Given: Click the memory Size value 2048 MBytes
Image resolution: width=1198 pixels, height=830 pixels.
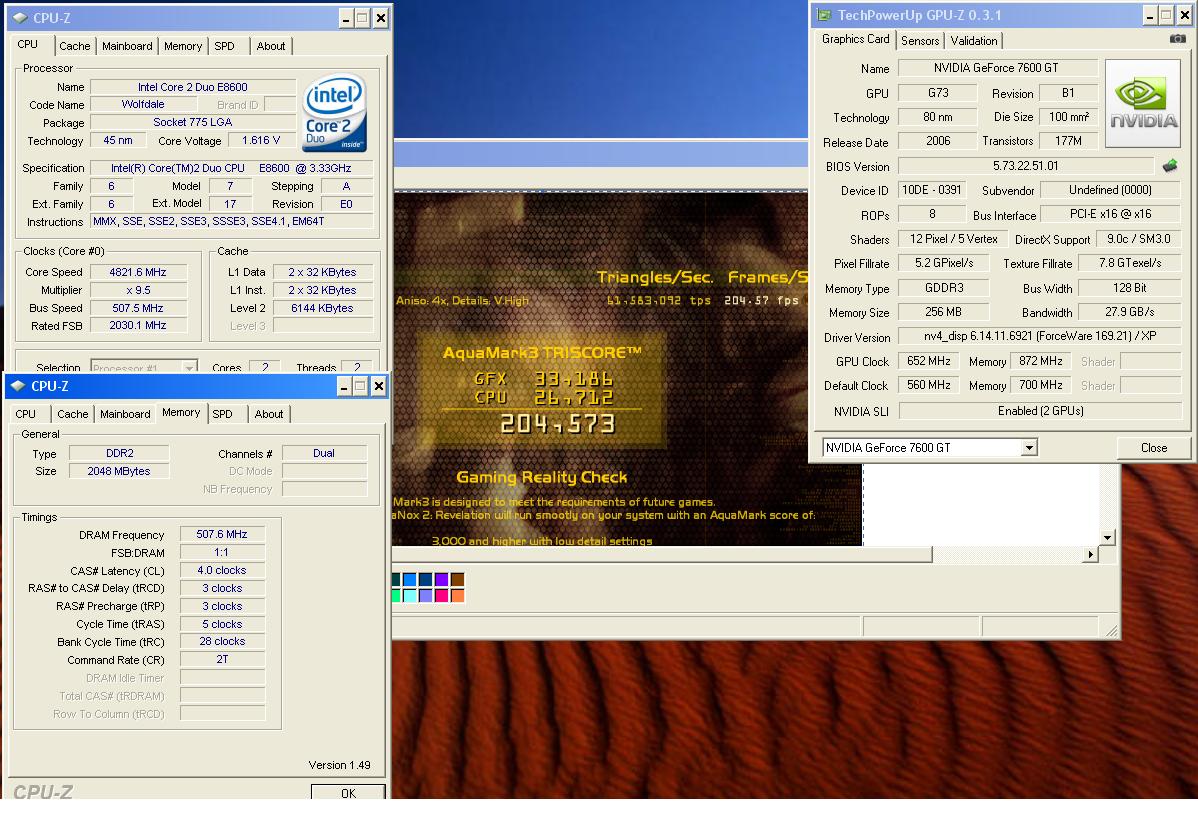Looking at the screenshot, I should tap(120, 472).
